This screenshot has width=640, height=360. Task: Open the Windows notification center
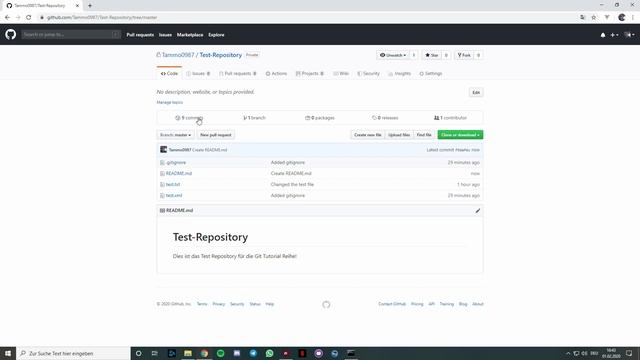(x=629, y=353)
